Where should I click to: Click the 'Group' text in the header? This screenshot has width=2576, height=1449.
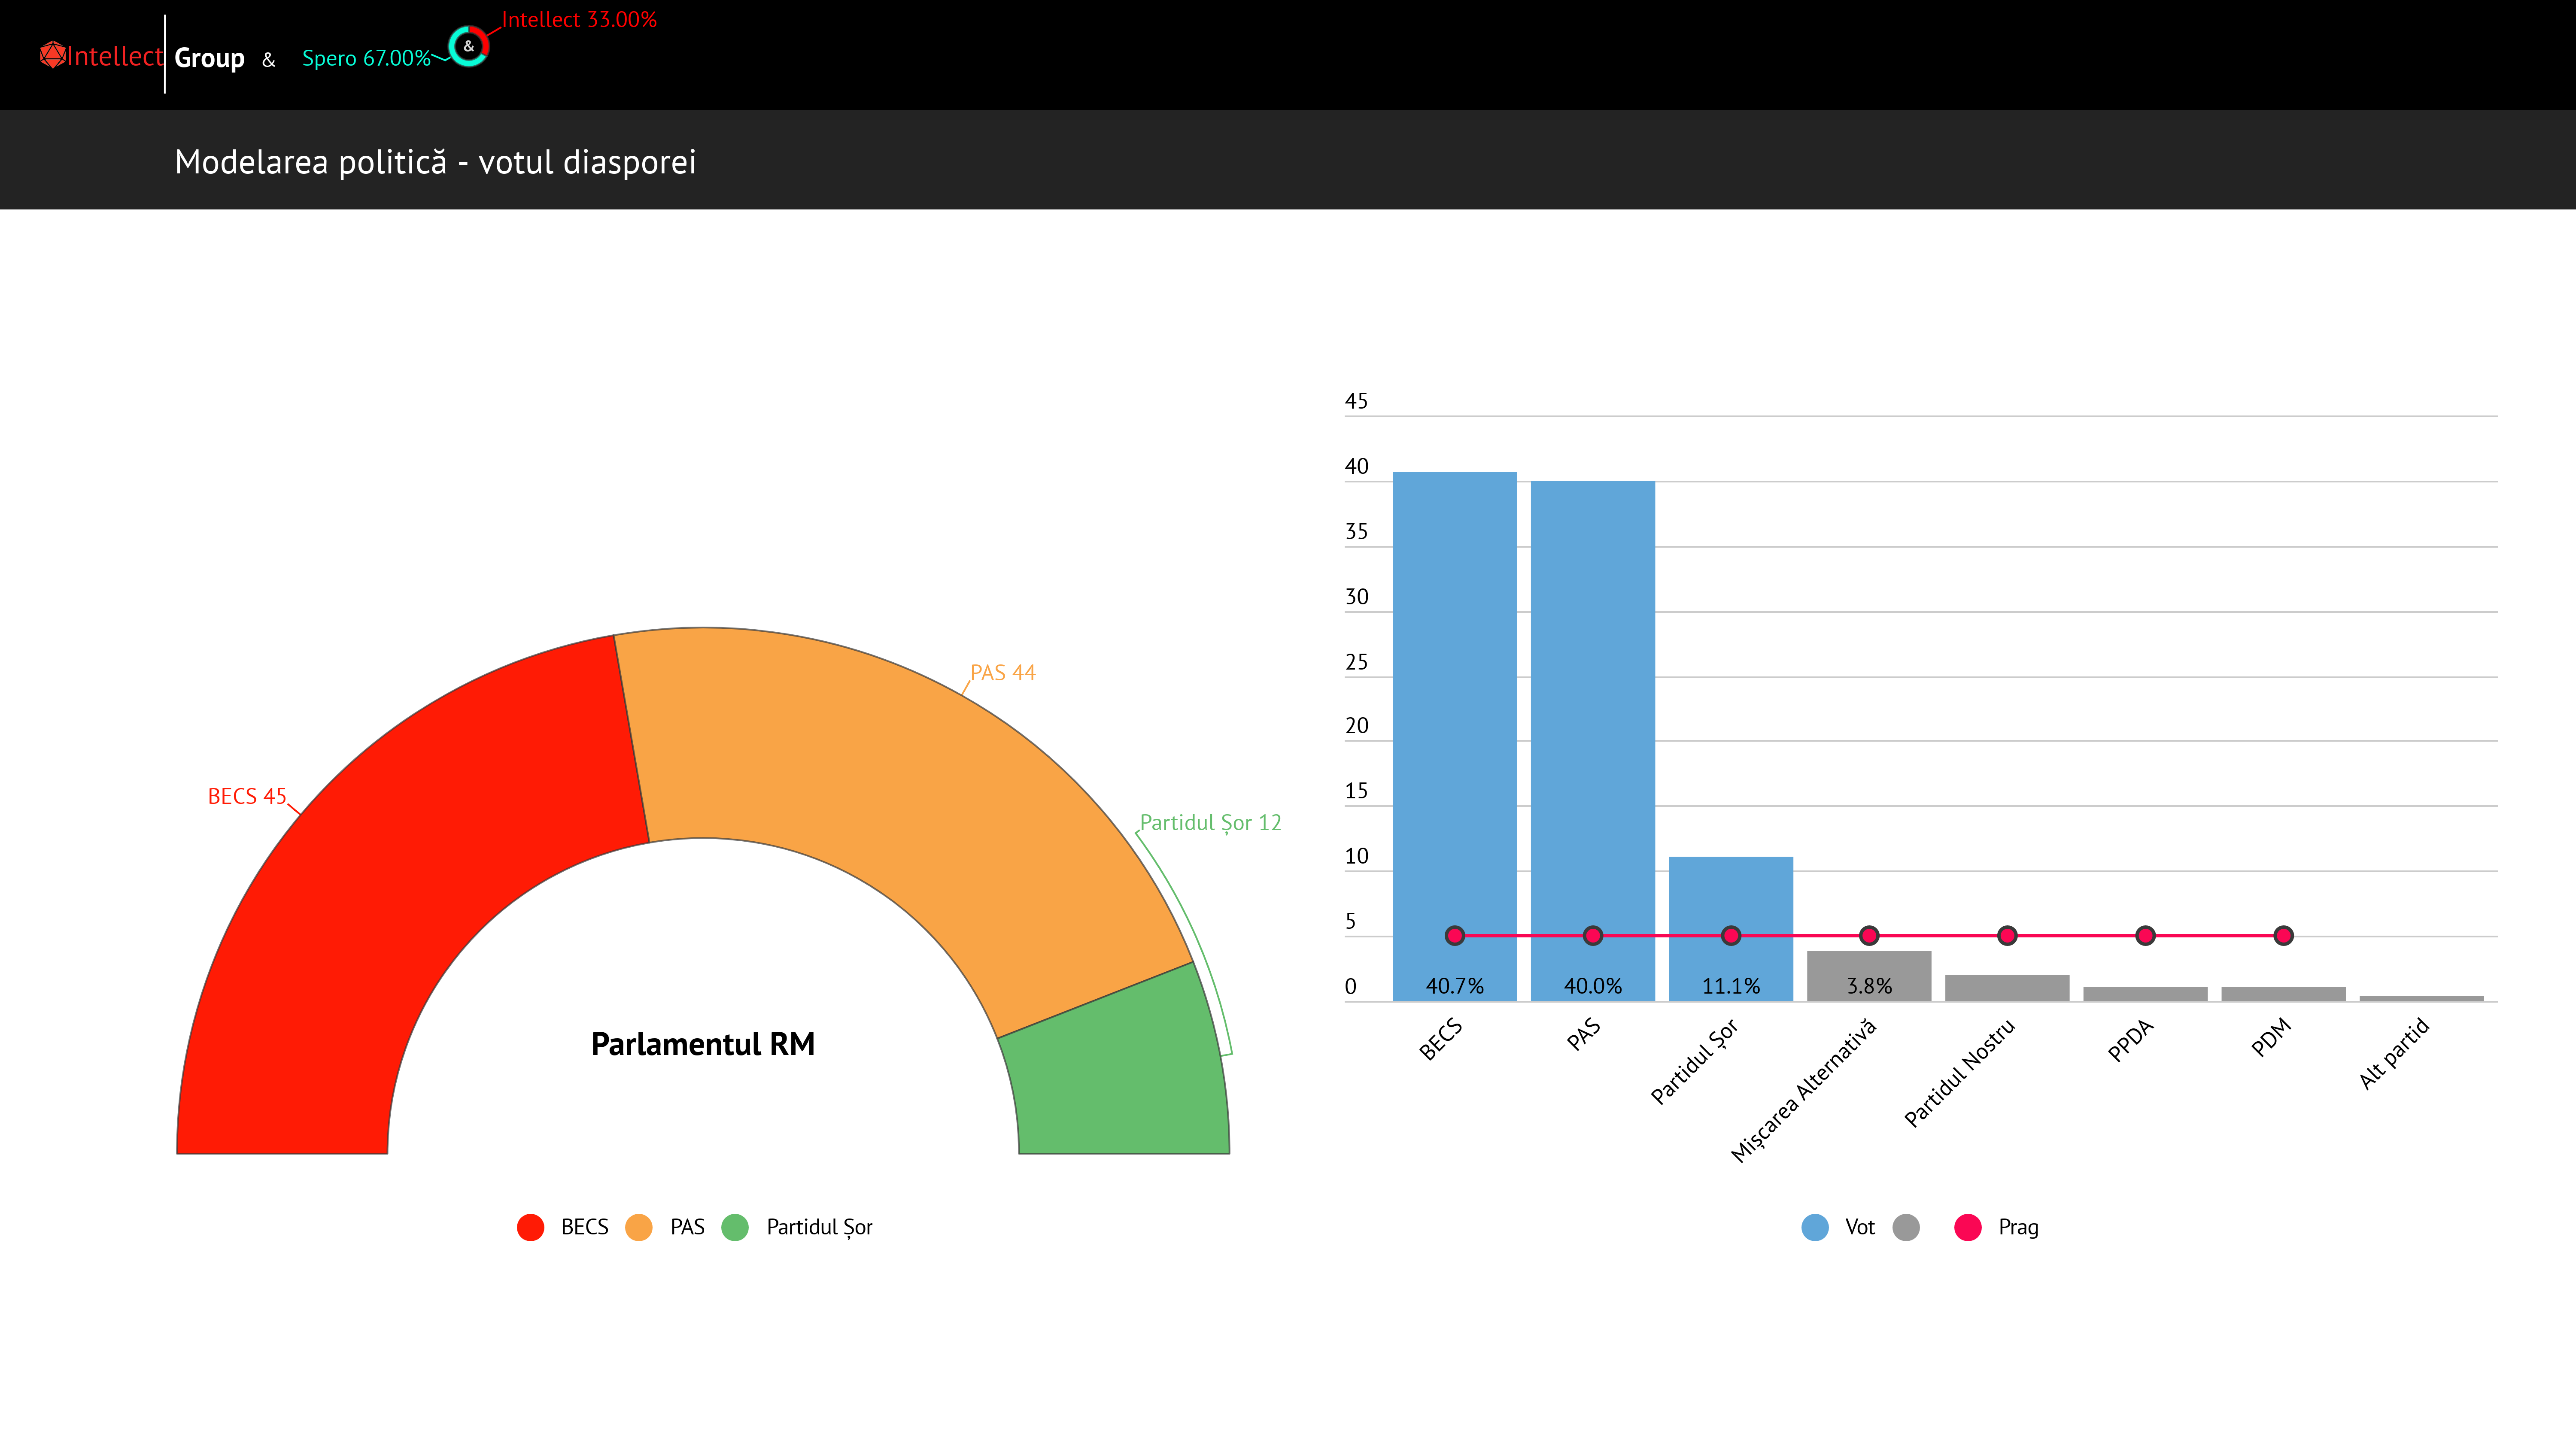[x=209, y=58]
